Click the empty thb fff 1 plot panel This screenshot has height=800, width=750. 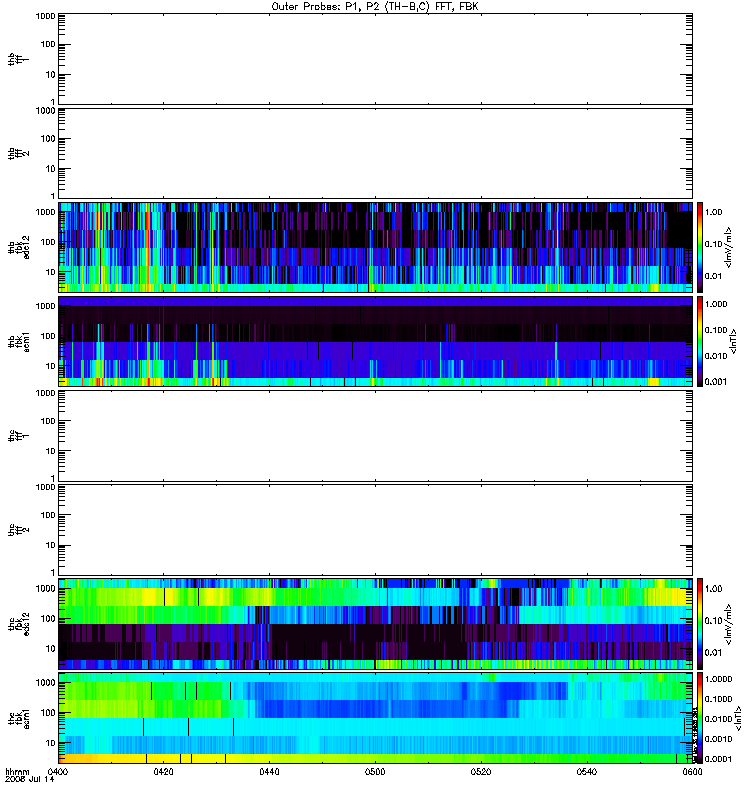(x=376, y=59)
